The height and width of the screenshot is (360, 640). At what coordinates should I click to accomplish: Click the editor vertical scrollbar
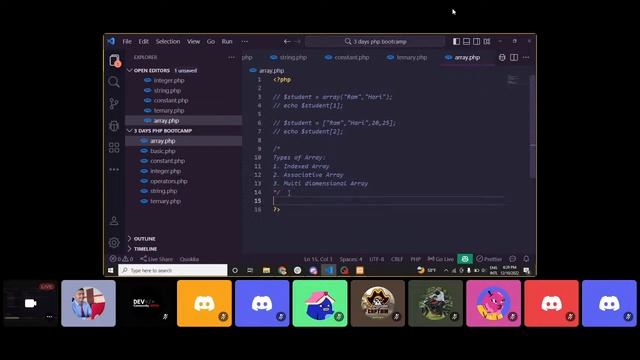[x=532, y=127]
